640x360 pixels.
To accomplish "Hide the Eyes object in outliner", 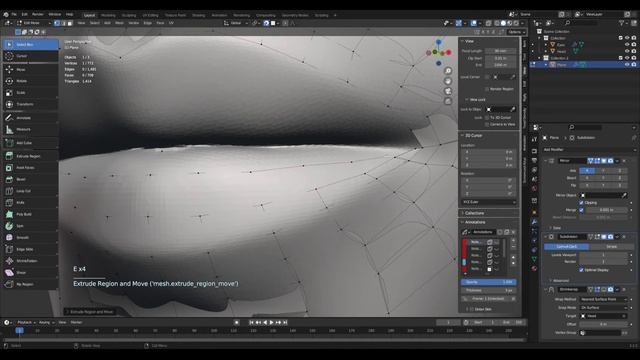I will pyautogui.click(x=627, y=44).
